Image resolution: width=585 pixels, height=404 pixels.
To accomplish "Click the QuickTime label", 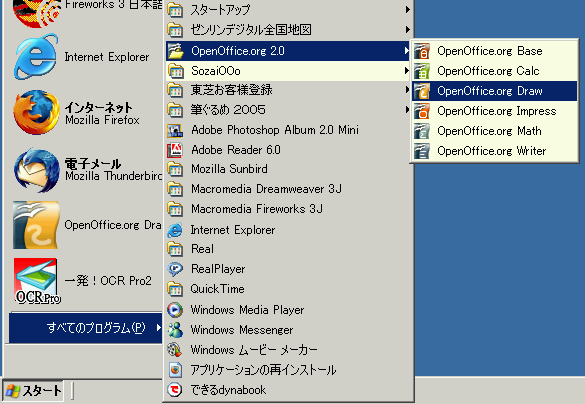I will (218, 289).
